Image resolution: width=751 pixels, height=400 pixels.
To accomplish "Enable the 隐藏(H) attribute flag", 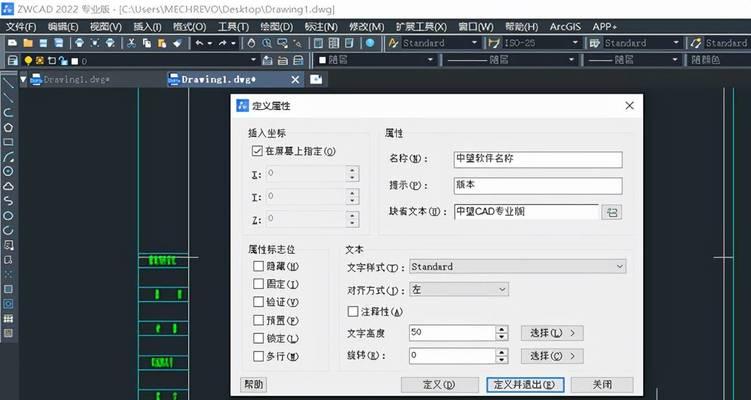I will coord(258,266).
